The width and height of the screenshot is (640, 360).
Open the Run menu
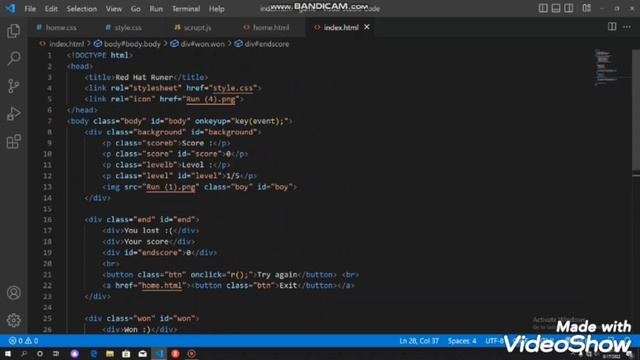[156, 9]
